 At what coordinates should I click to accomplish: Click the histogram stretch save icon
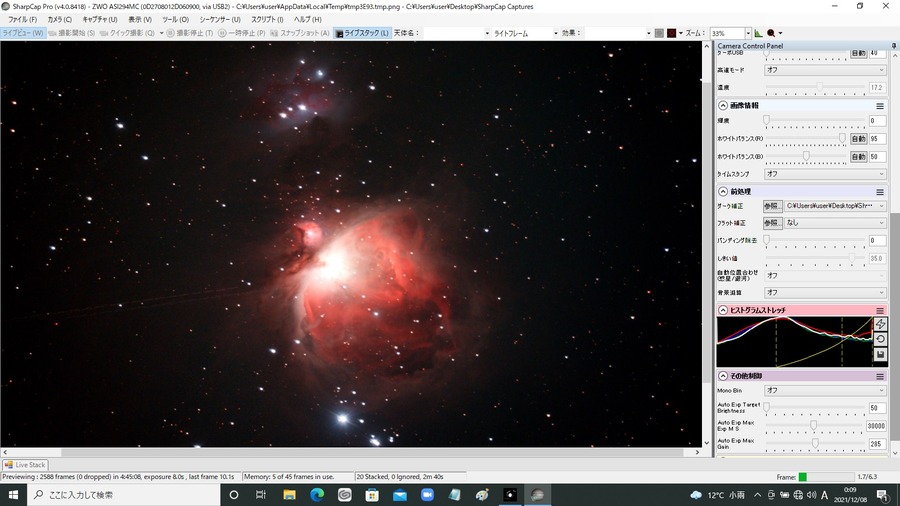click(880, 355)
